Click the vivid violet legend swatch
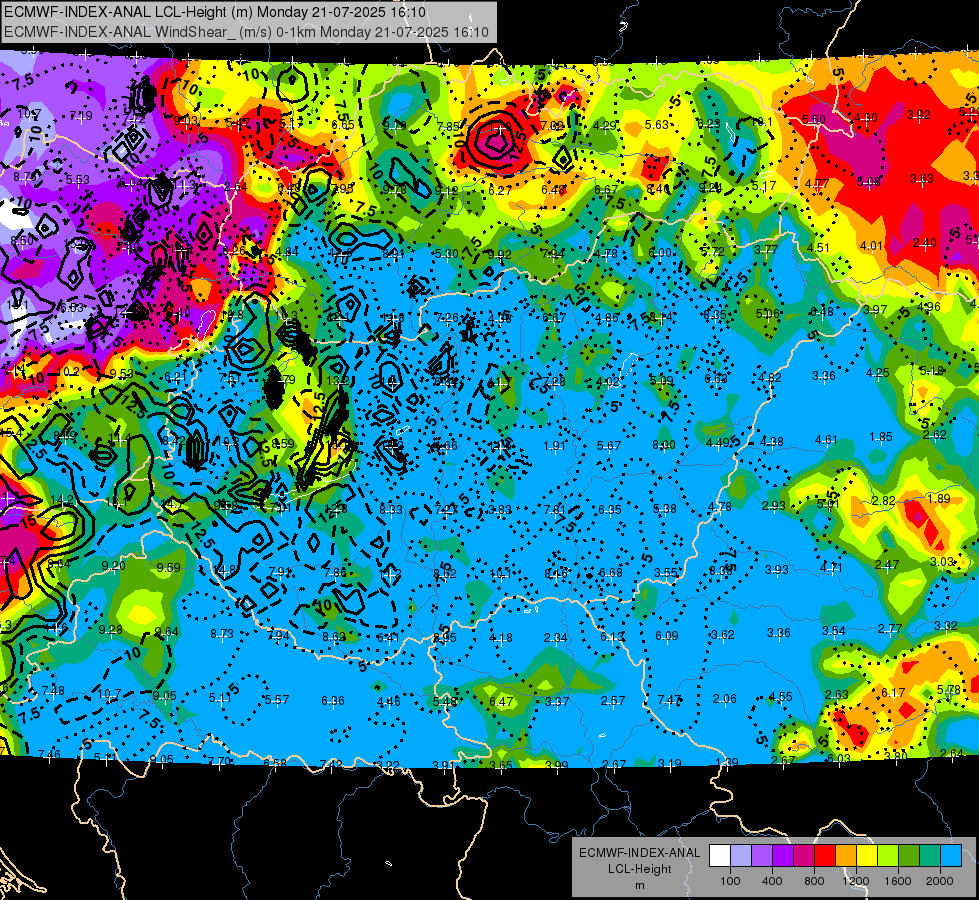This screenshot has width=979, height=900. (x=783, y=856)
